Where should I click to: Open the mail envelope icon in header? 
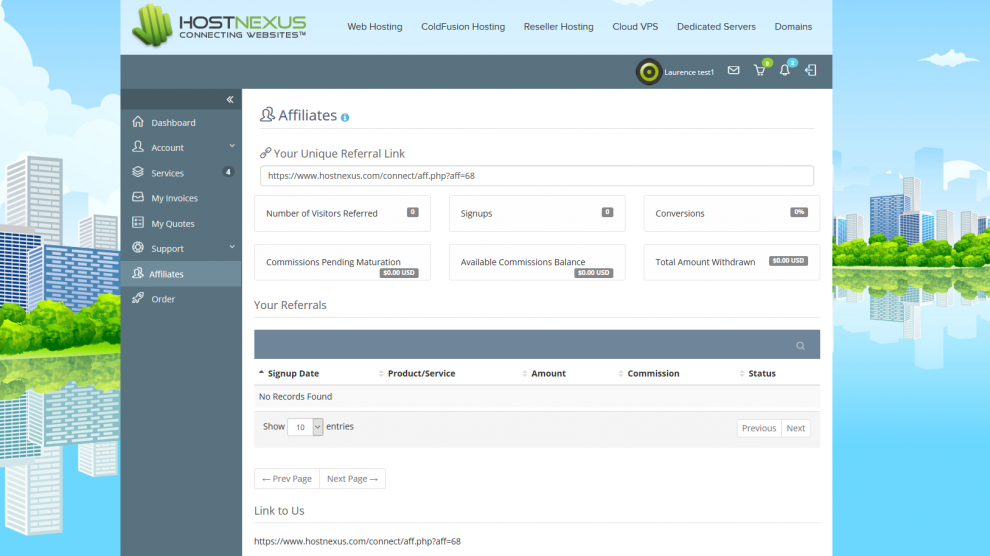(x=733, y=71)
